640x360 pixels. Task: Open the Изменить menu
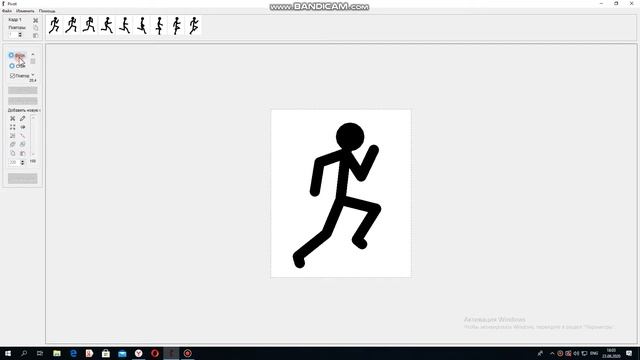25,11
